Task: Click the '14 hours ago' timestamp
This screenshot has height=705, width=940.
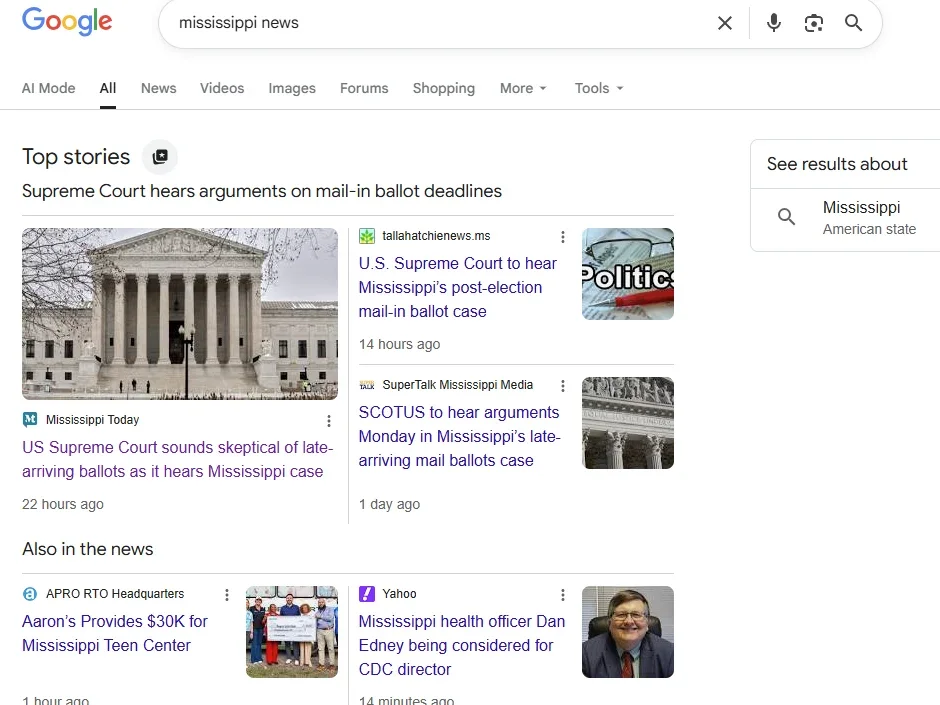Action: (x=399, y=344)
